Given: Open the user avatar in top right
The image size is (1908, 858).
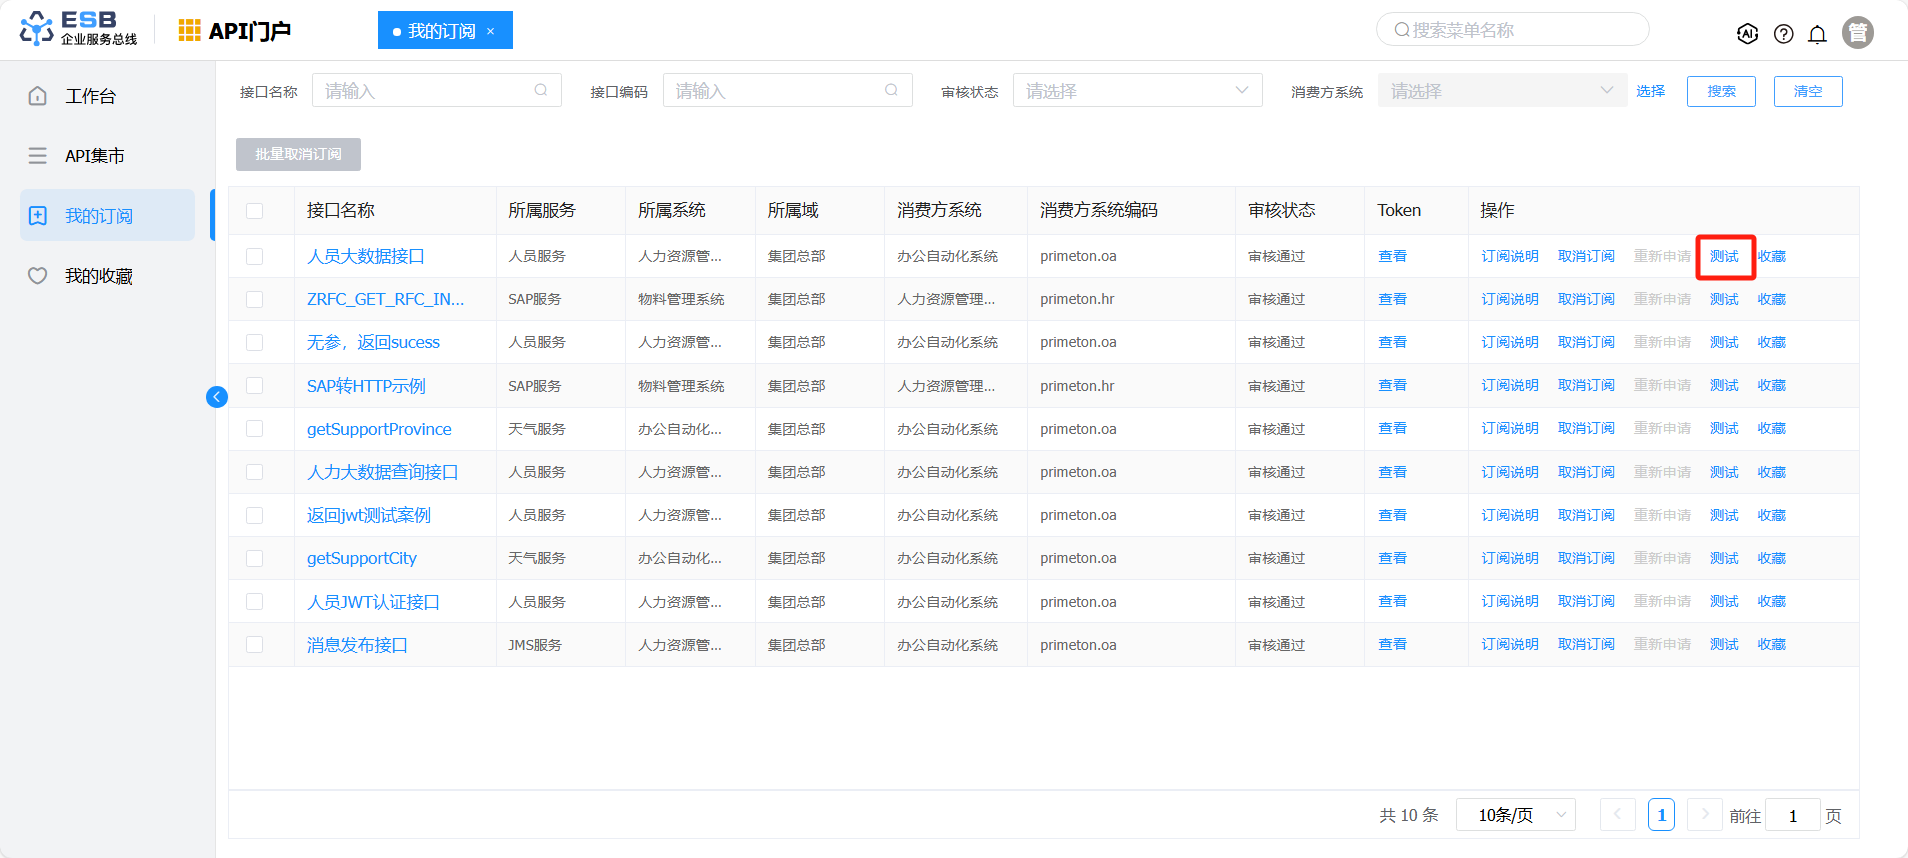Looking at the screenshot, I should coord(1857,33).
